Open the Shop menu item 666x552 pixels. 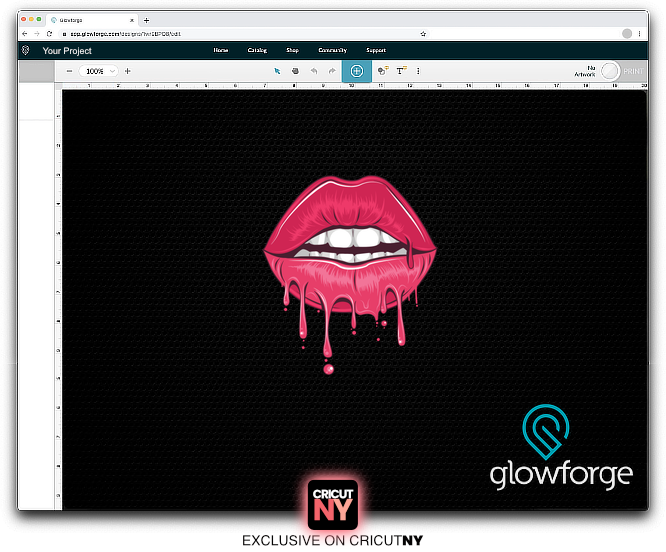click(292, 50)
